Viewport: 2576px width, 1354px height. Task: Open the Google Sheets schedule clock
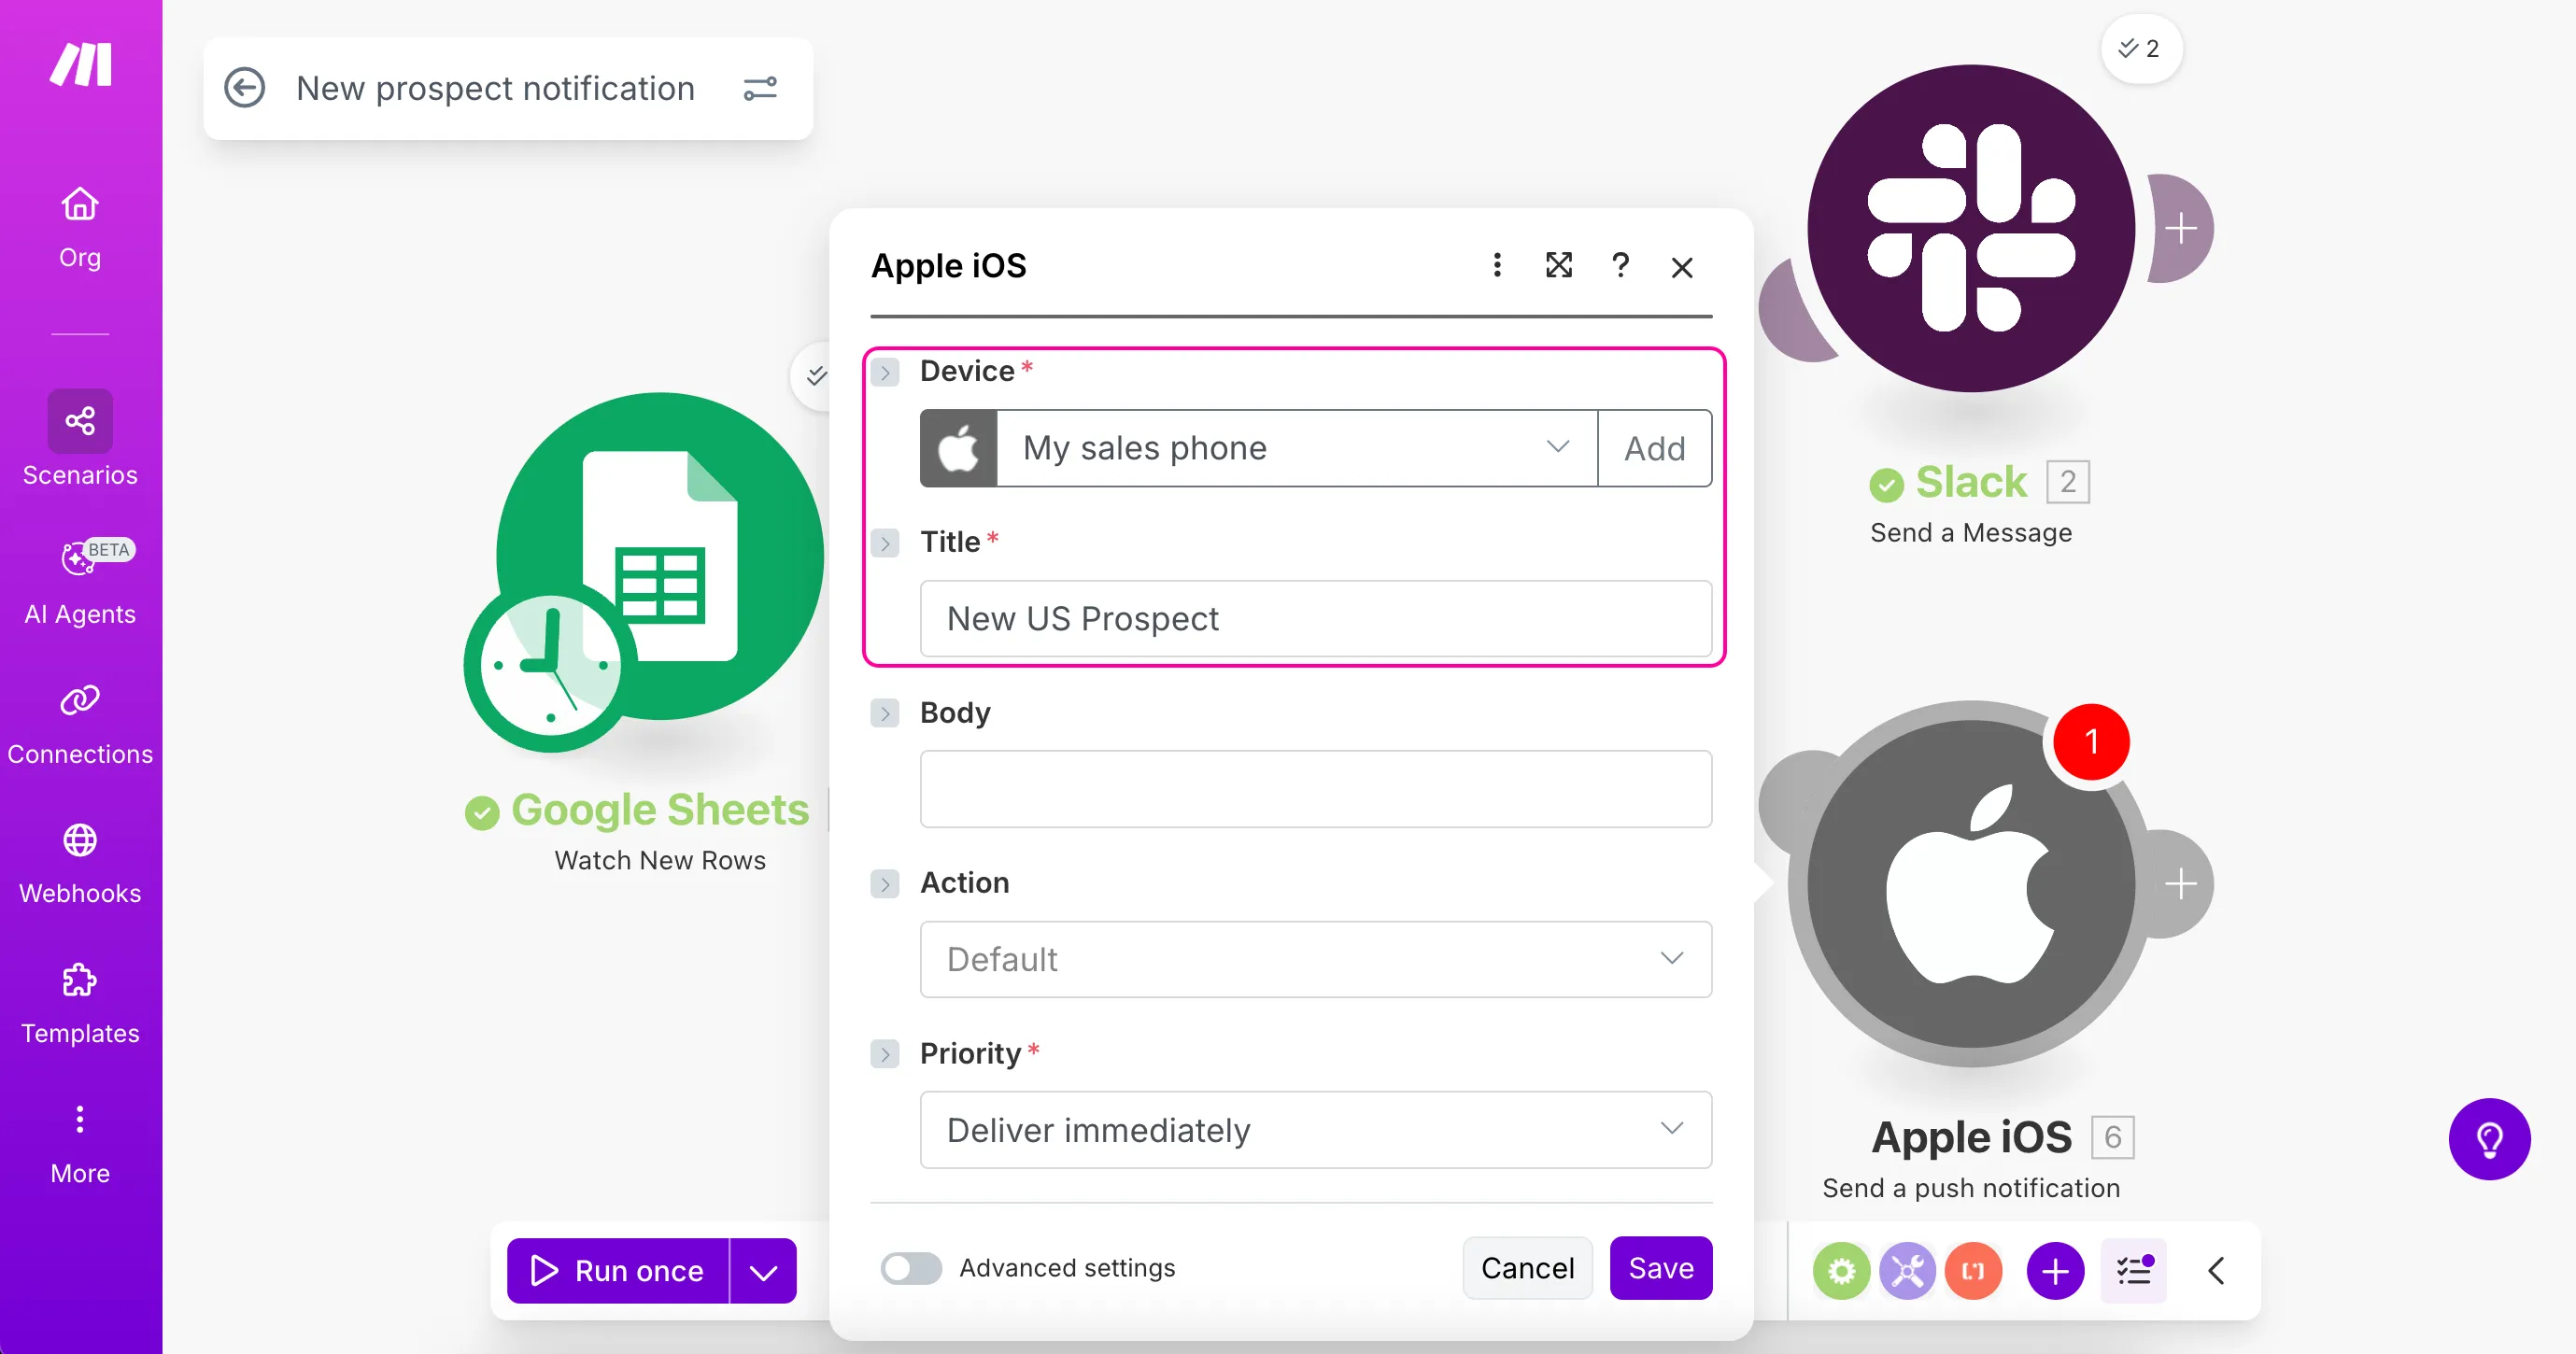(550, 665)
